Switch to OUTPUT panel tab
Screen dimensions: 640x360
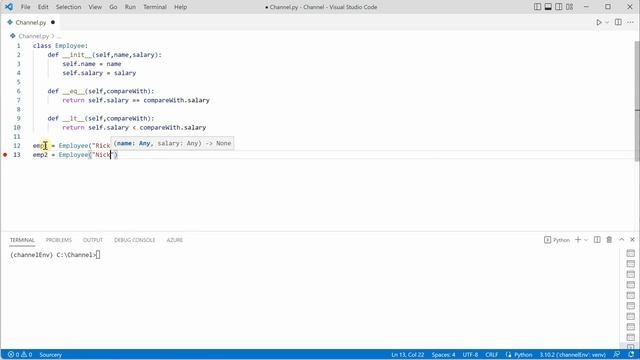pyautogui.click(x=93, y=240)
